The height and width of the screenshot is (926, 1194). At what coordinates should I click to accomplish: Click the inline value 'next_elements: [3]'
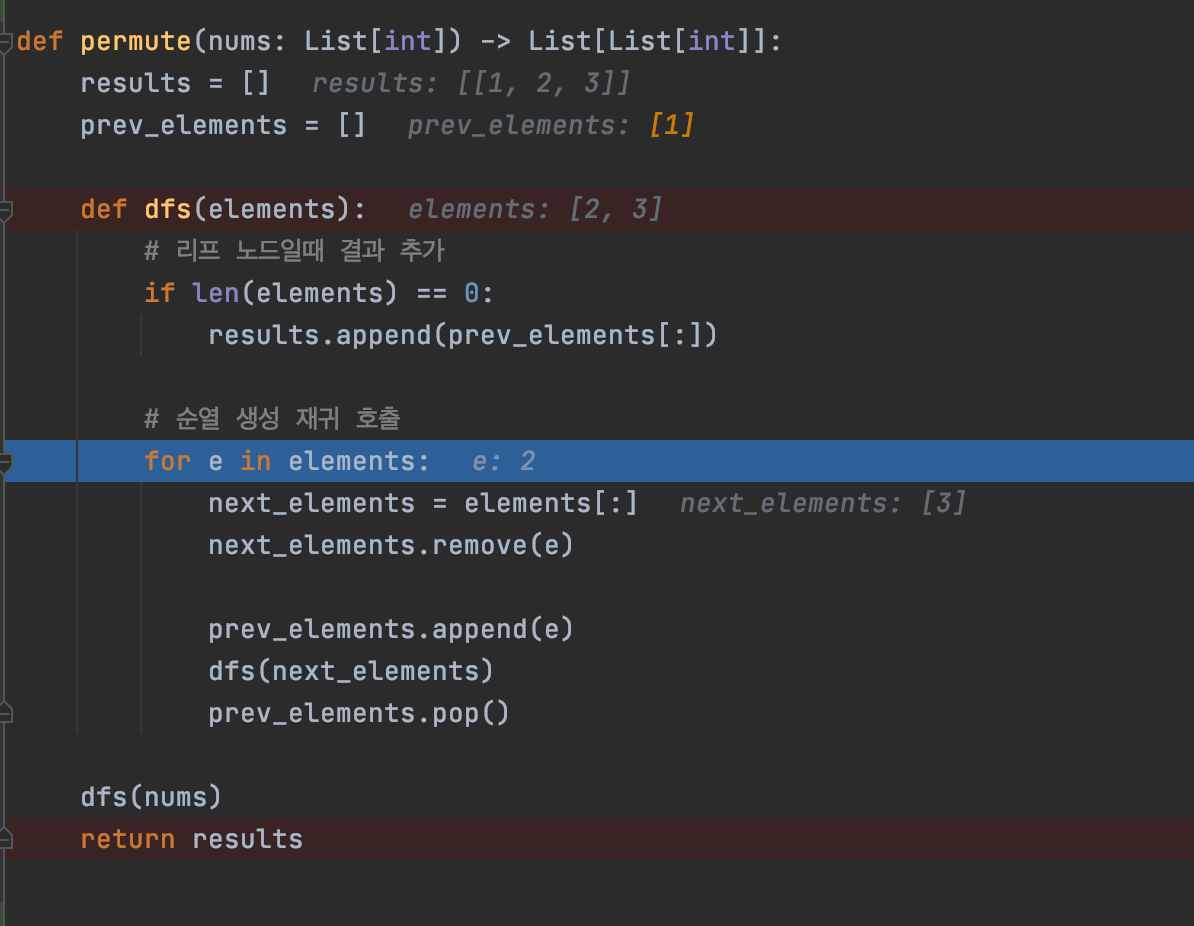click(x=822, y=503)
